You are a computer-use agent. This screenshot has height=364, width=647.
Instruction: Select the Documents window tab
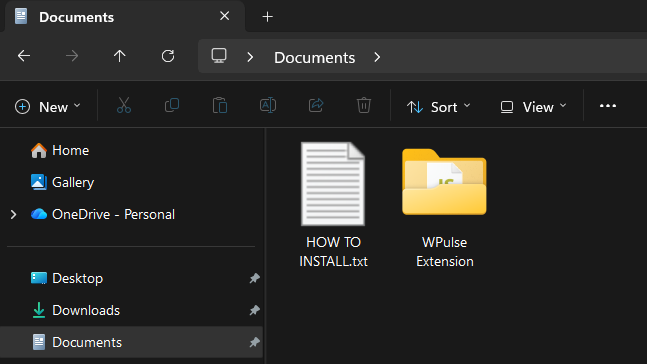pos(124,17)
